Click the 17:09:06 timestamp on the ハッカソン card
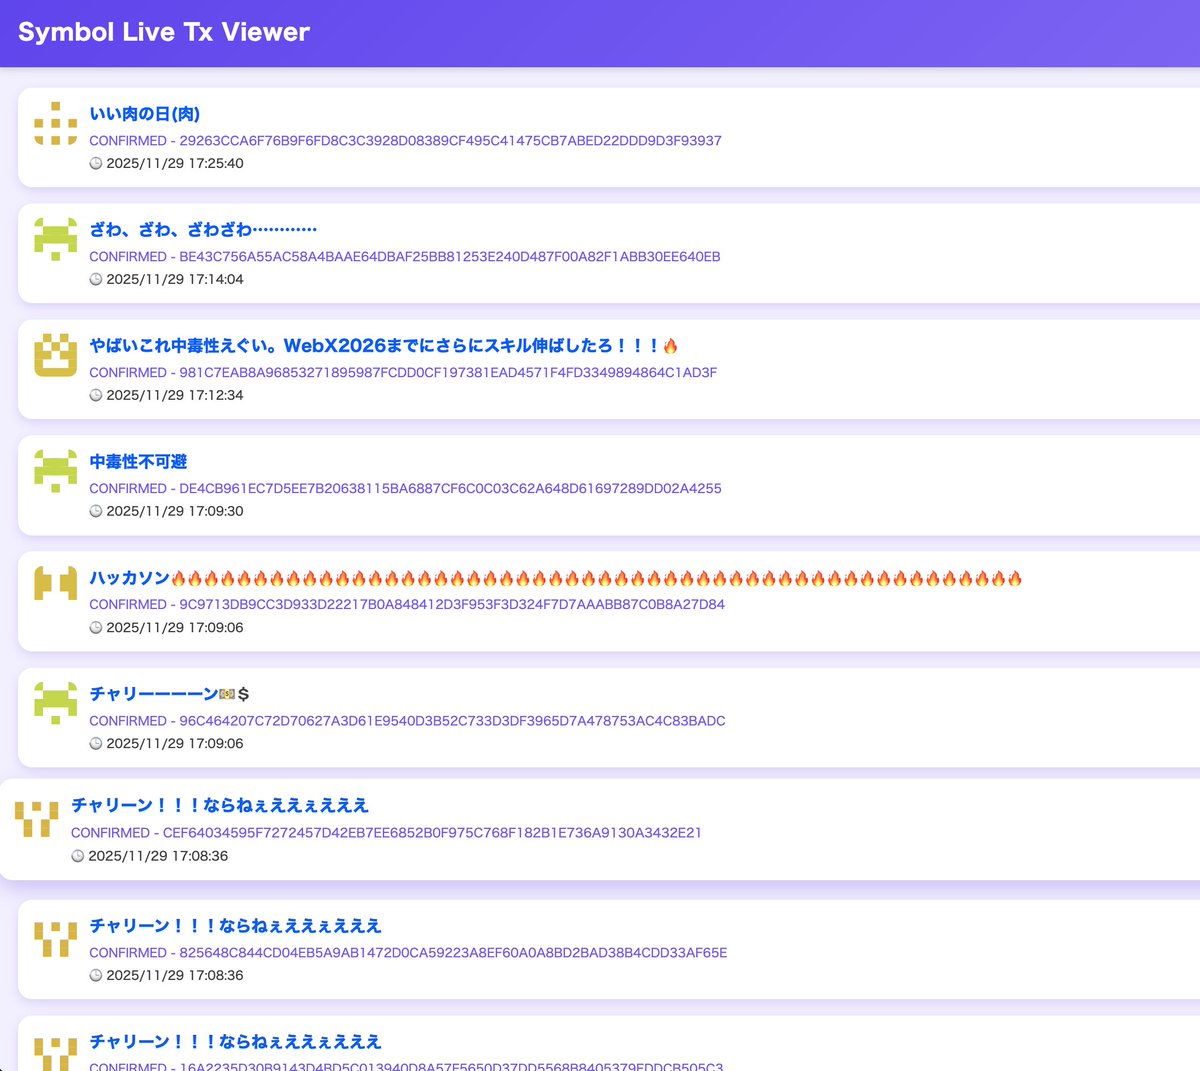 pyautogui.click(x=175, y=628)
